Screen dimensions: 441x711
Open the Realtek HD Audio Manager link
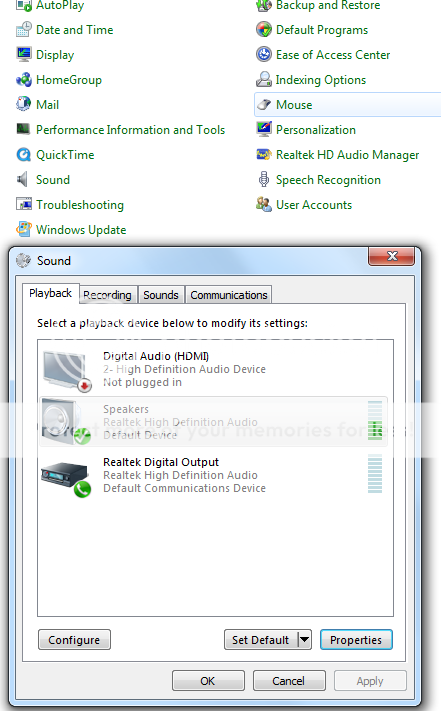(x=348, y=155)
